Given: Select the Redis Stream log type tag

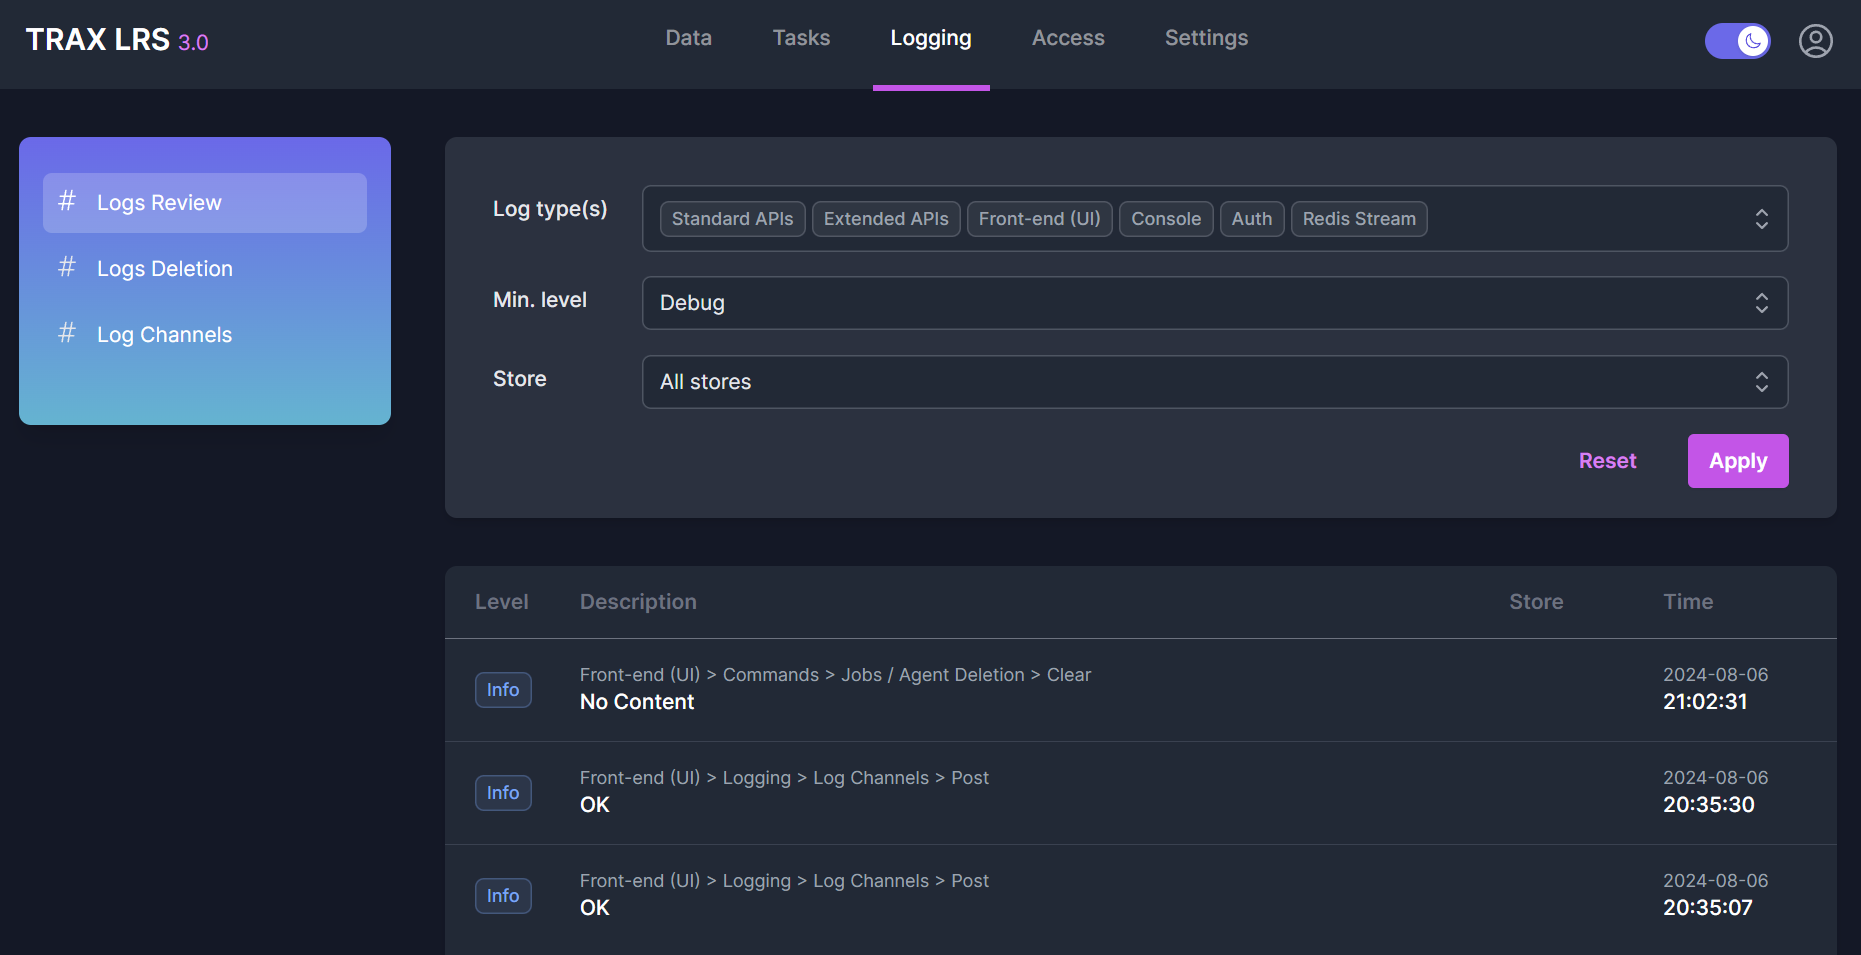Looking at the screenshot, I should [x=1358, y=219].
